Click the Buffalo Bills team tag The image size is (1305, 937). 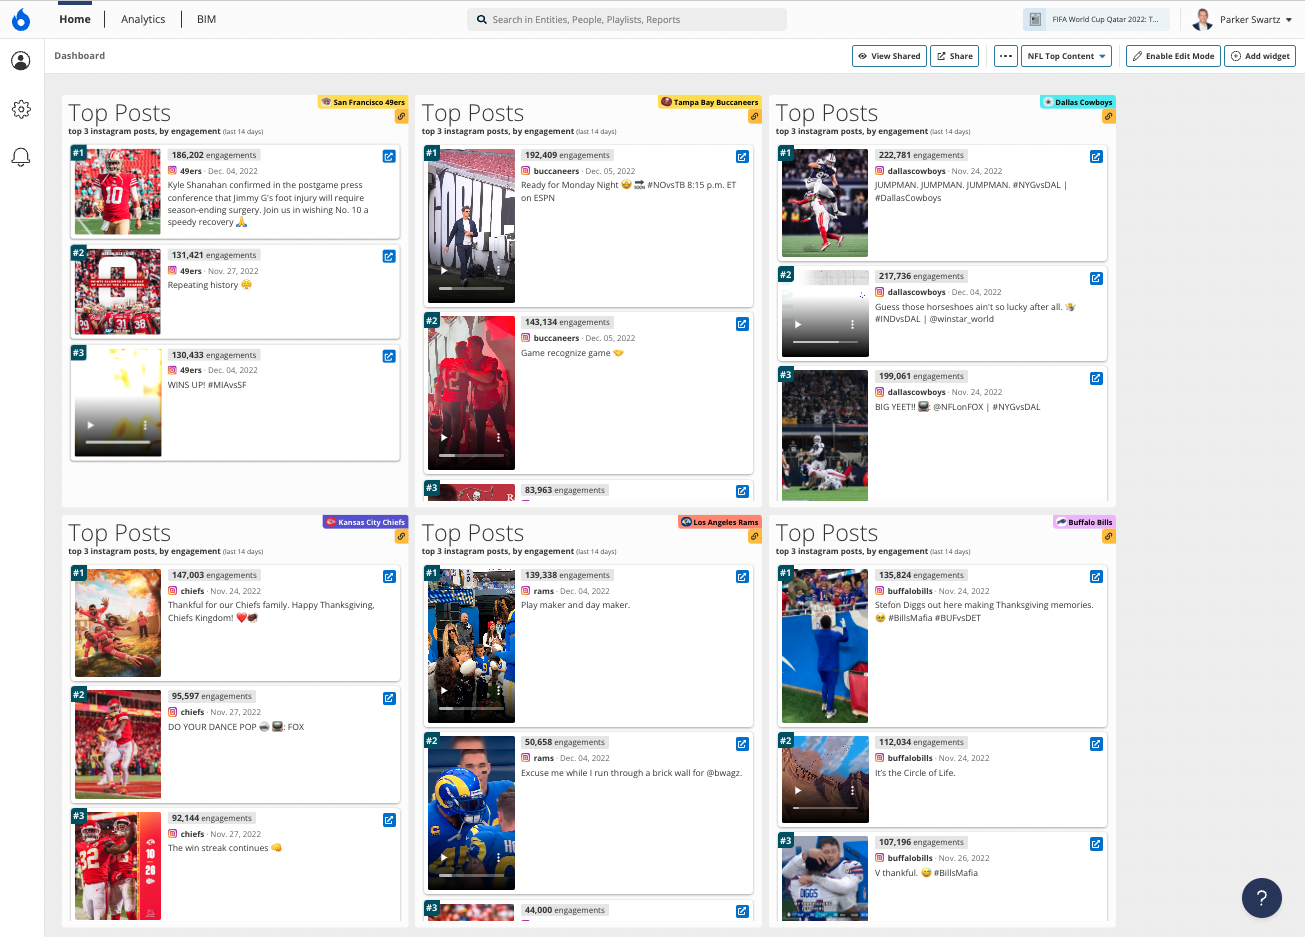coord(1084,522)
